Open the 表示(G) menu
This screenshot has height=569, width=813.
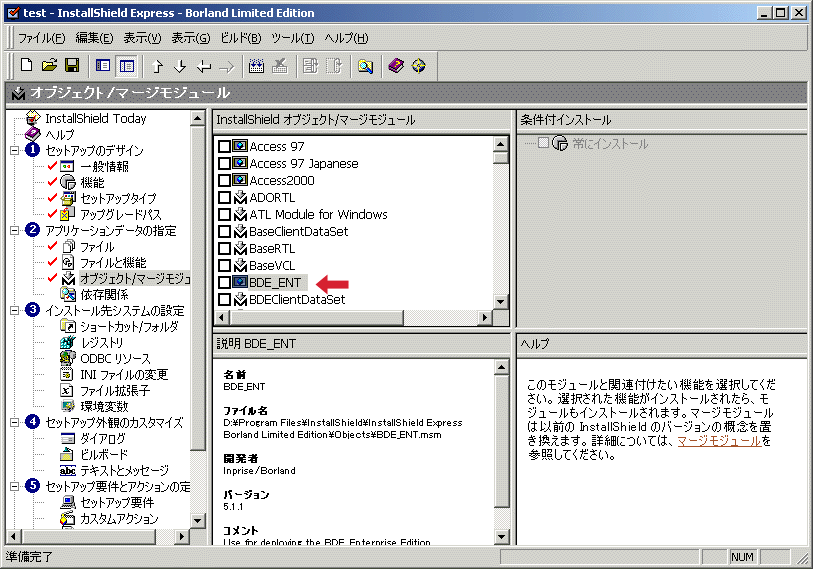point(191,38)
